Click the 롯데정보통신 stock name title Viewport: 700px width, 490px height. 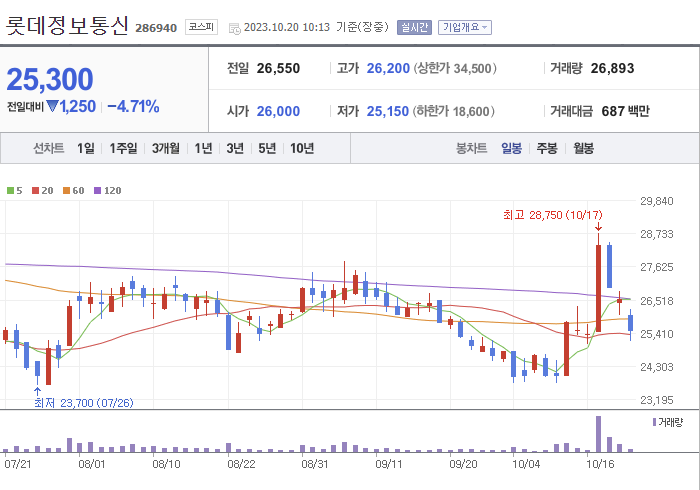click(x=67, y=25)
